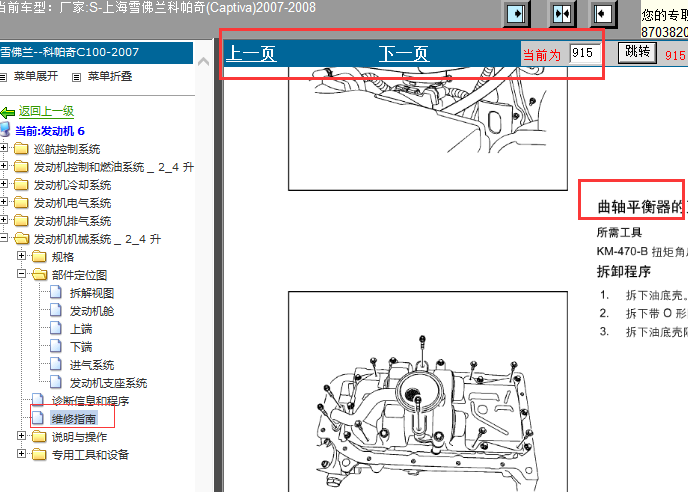Click the 专用工具和设备 folder icon
Viewport: 688px width, 492px height.
(x=39, y=454)
